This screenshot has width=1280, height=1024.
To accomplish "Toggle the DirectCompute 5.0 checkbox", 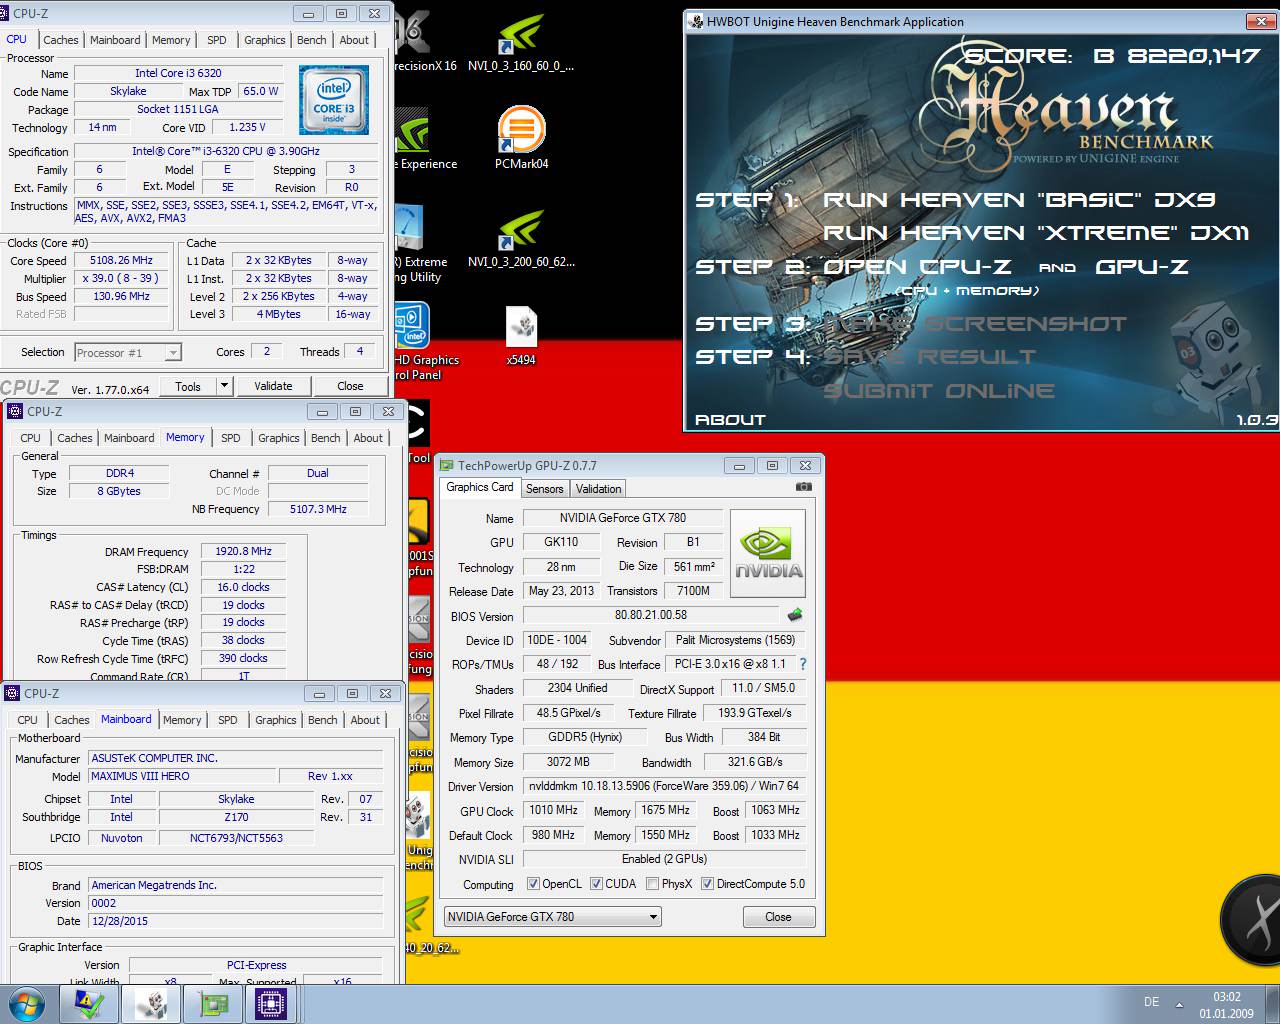I will [x=708, y=884].
